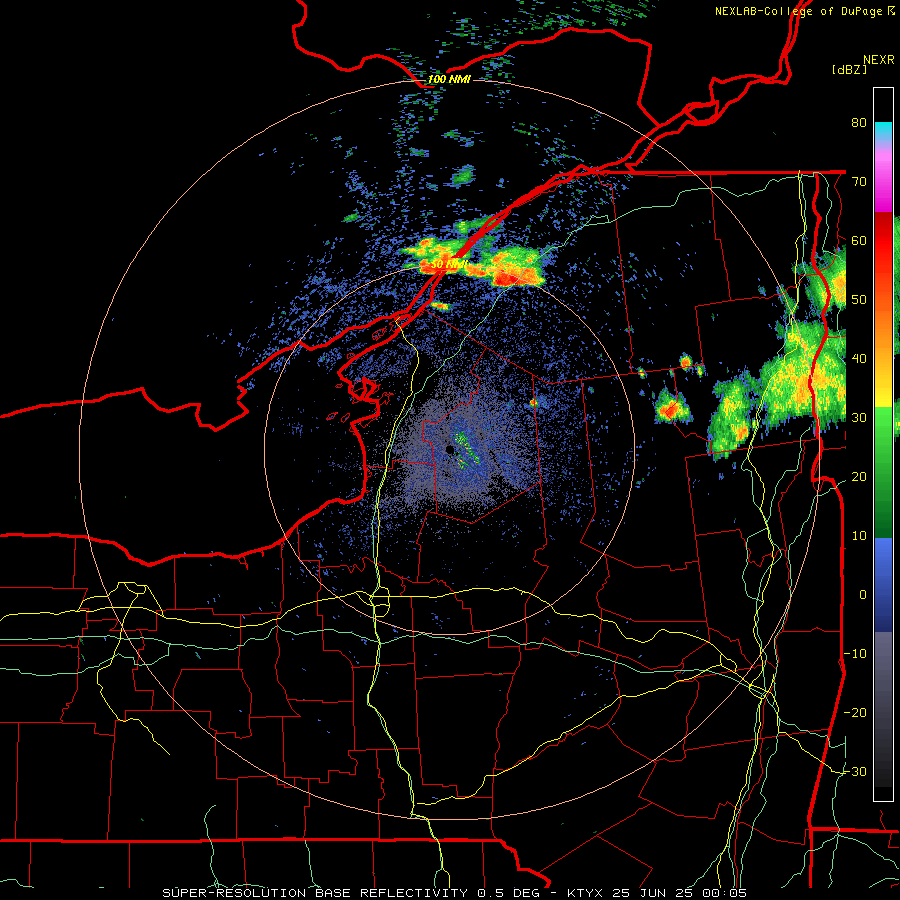900x900 pixels.
Task: Click the 60 value on the dBZ scale
Action: 859,240
